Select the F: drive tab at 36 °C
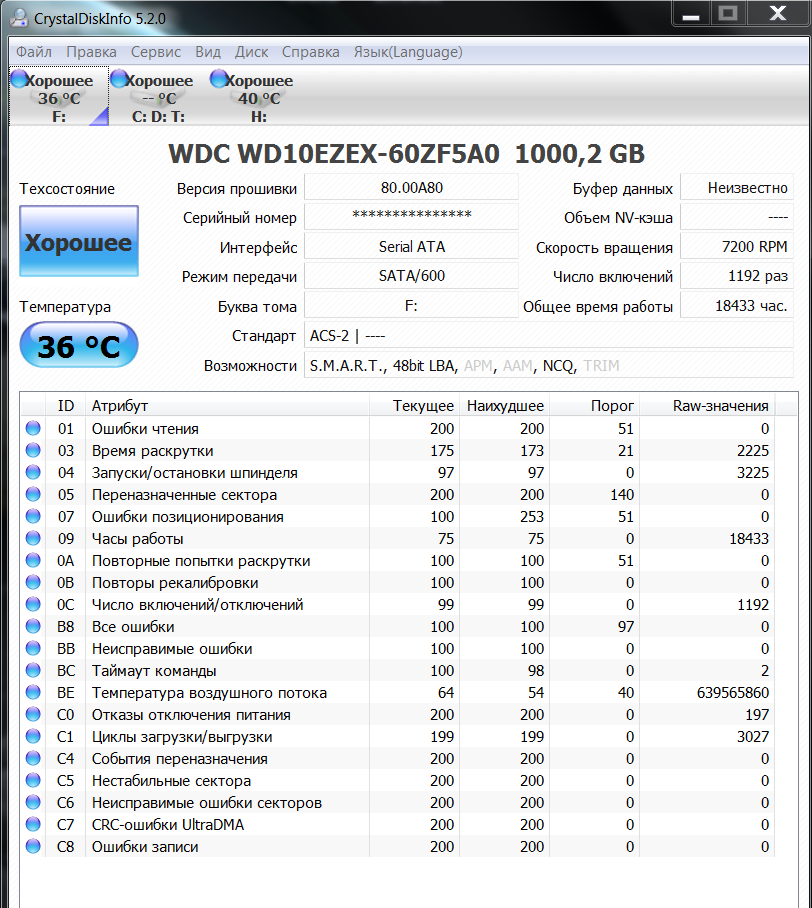This screenshot has width=812, height=908. pyautogui.click(x=59, y=97)
